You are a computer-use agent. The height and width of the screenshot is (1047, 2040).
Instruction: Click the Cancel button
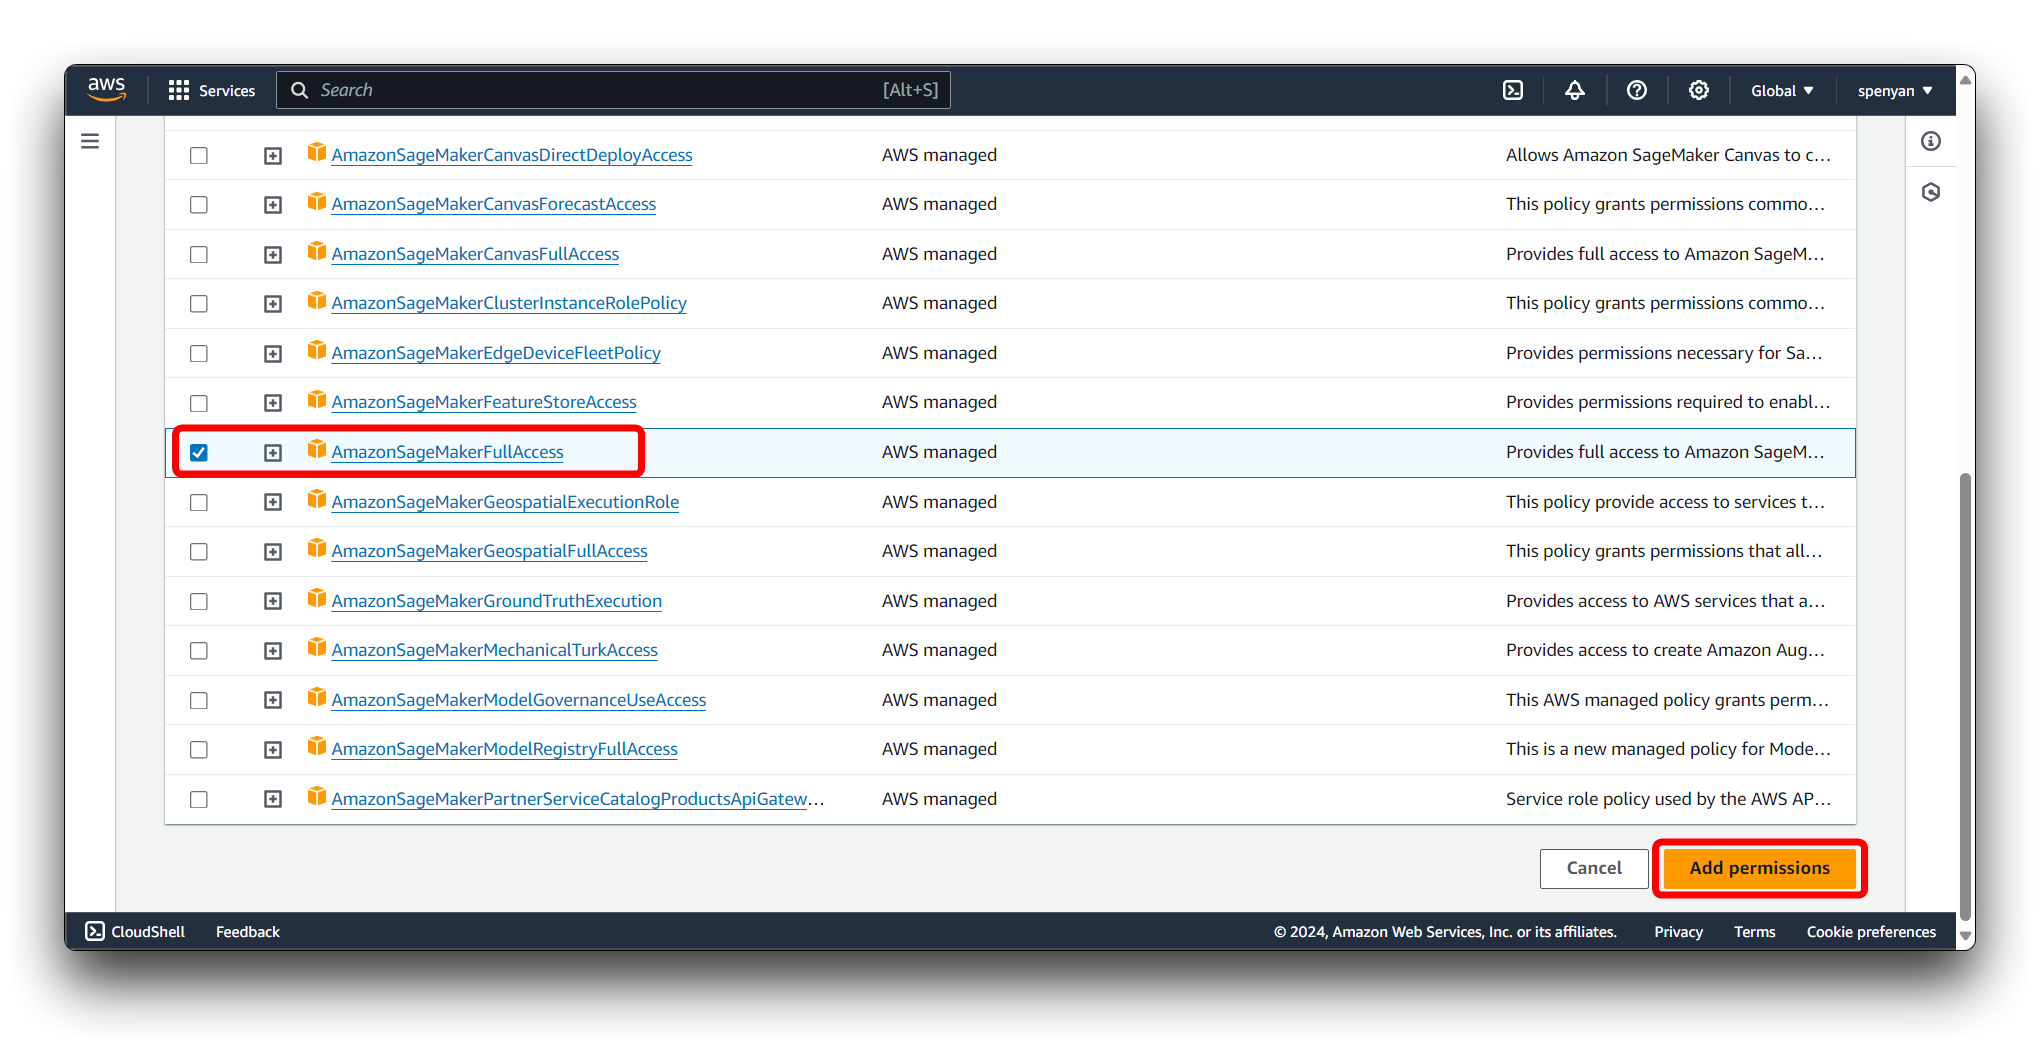tap(1594, 868)
